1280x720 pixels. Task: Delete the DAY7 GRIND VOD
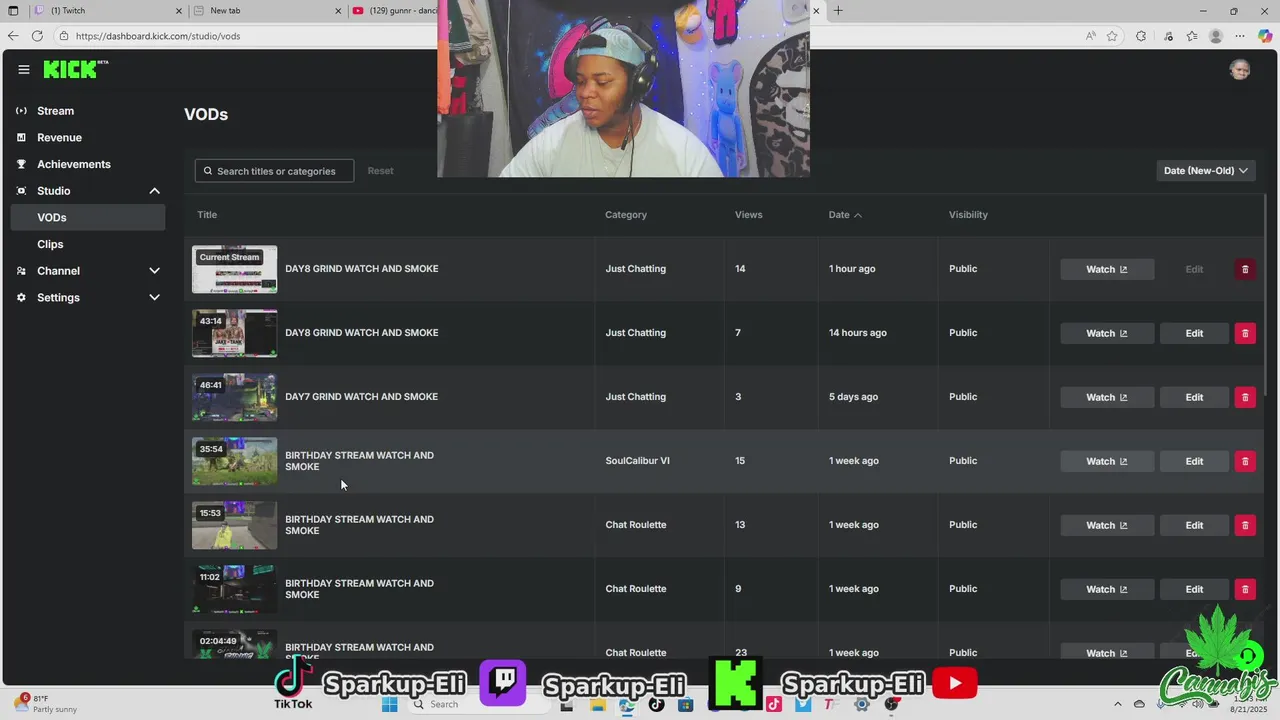[1245, 397]
